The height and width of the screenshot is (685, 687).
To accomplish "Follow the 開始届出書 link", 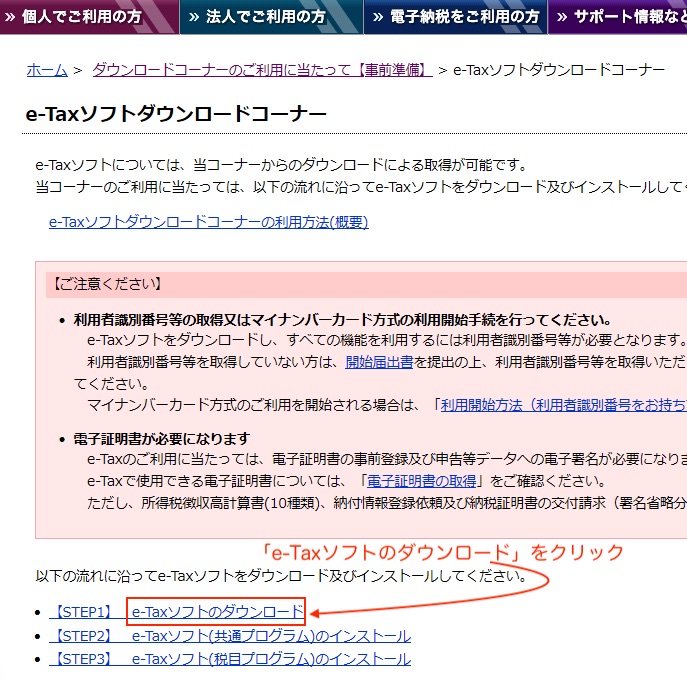I will coord(379,362).
